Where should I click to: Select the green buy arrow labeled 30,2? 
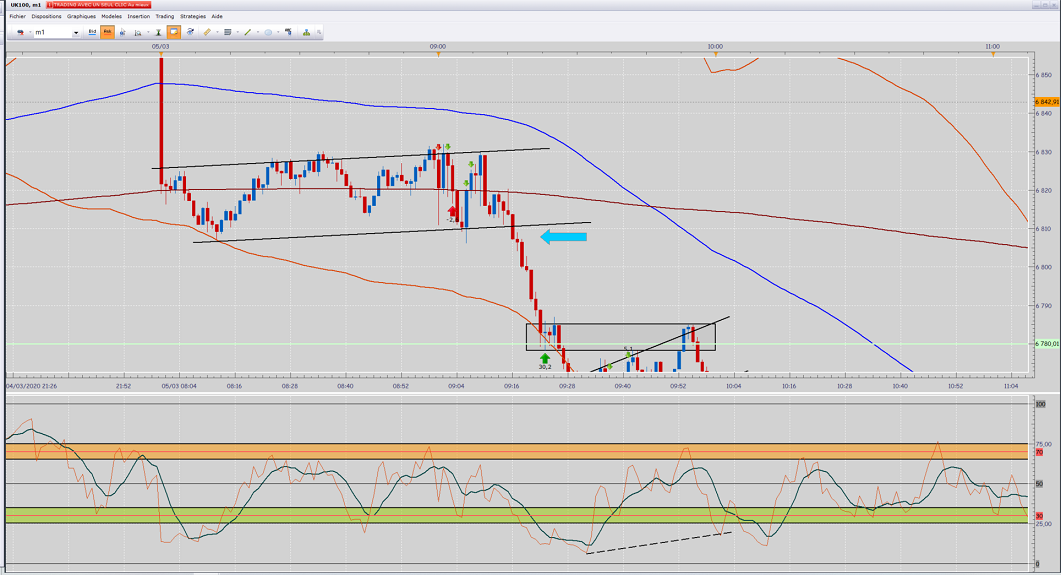(545, 359)
